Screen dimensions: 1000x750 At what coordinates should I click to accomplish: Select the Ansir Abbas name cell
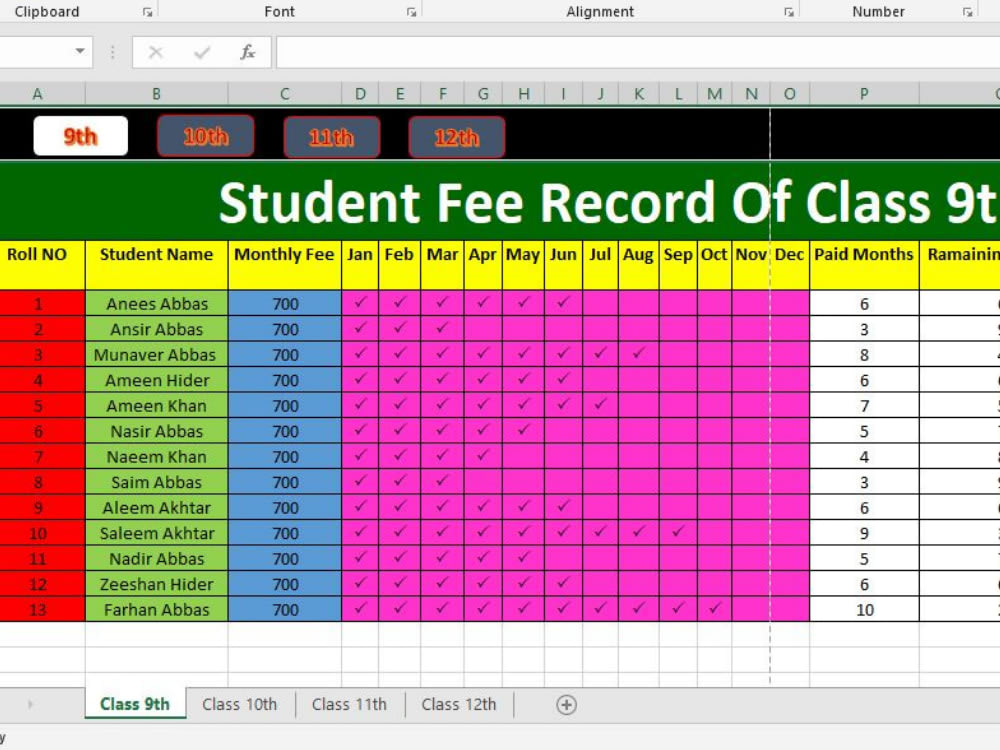point(156,329)
